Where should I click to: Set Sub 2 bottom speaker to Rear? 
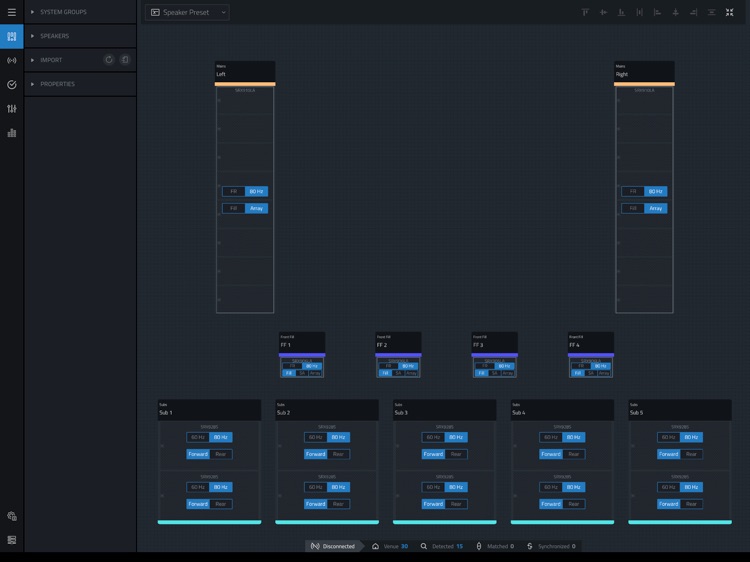tap(338, 504)
